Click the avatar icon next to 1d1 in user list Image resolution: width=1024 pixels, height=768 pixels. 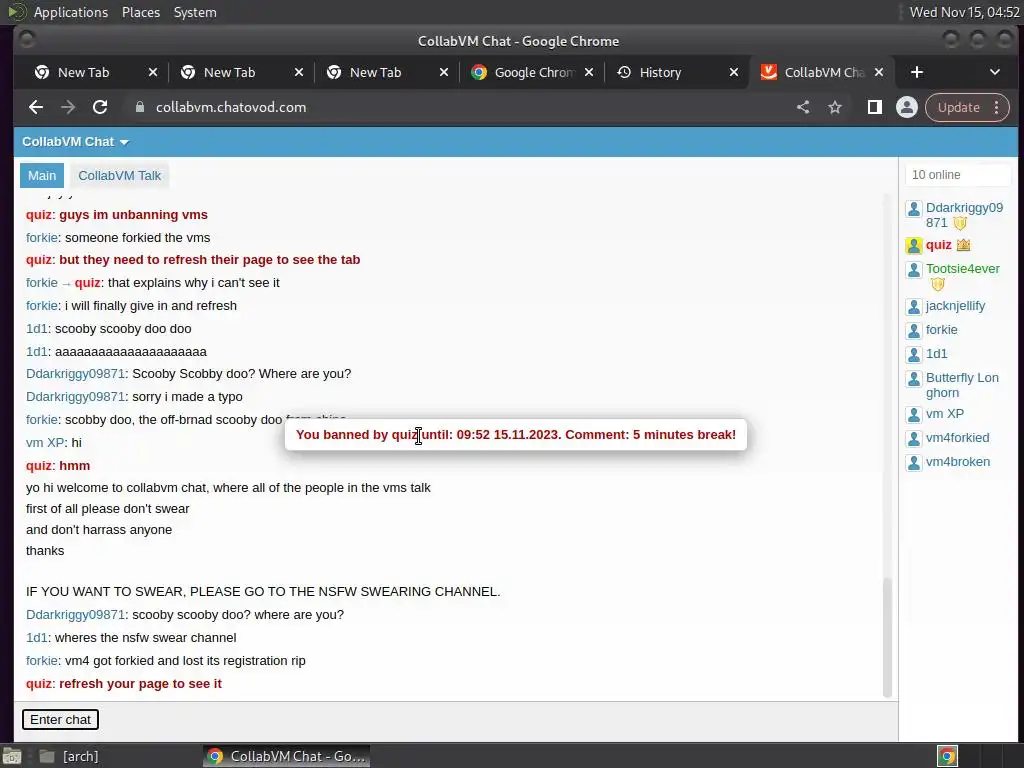pyautogui.click(x=914, y=355)
